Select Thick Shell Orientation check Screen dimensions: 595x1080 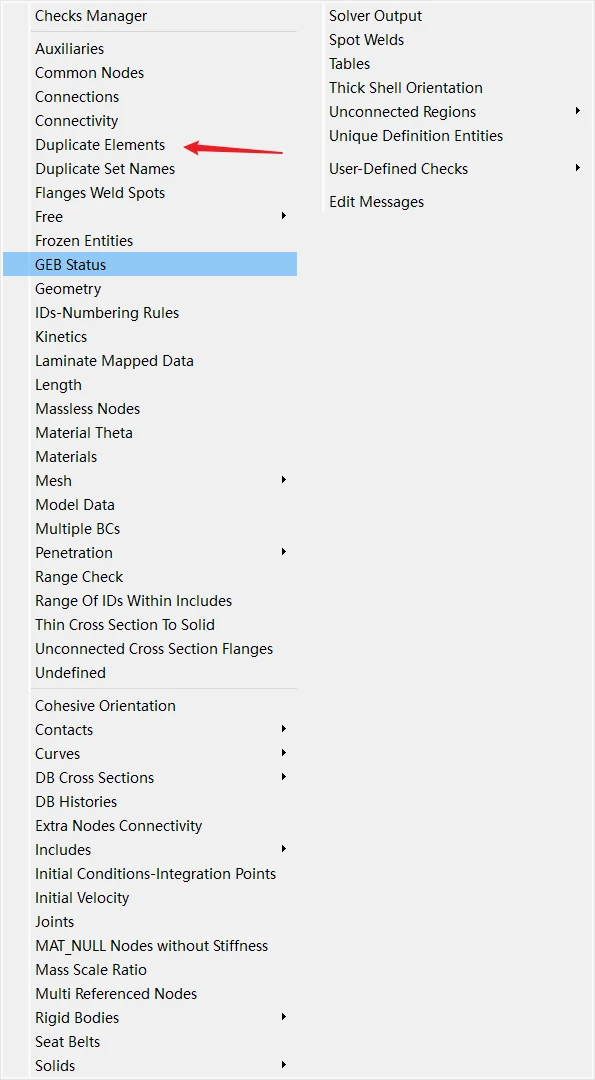pyautogui.click(x=406, y=88)
